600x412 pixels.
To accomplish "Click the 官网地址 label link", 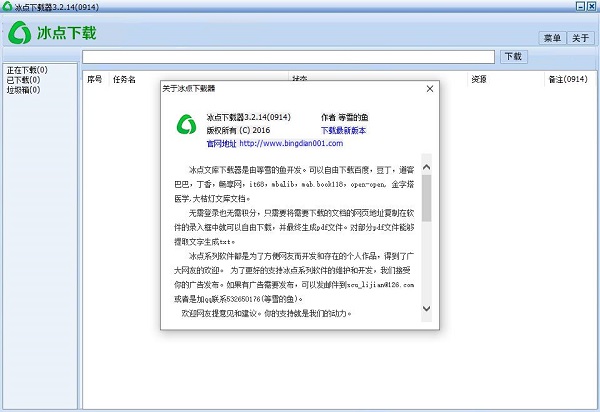I will [x=221, y=143].
